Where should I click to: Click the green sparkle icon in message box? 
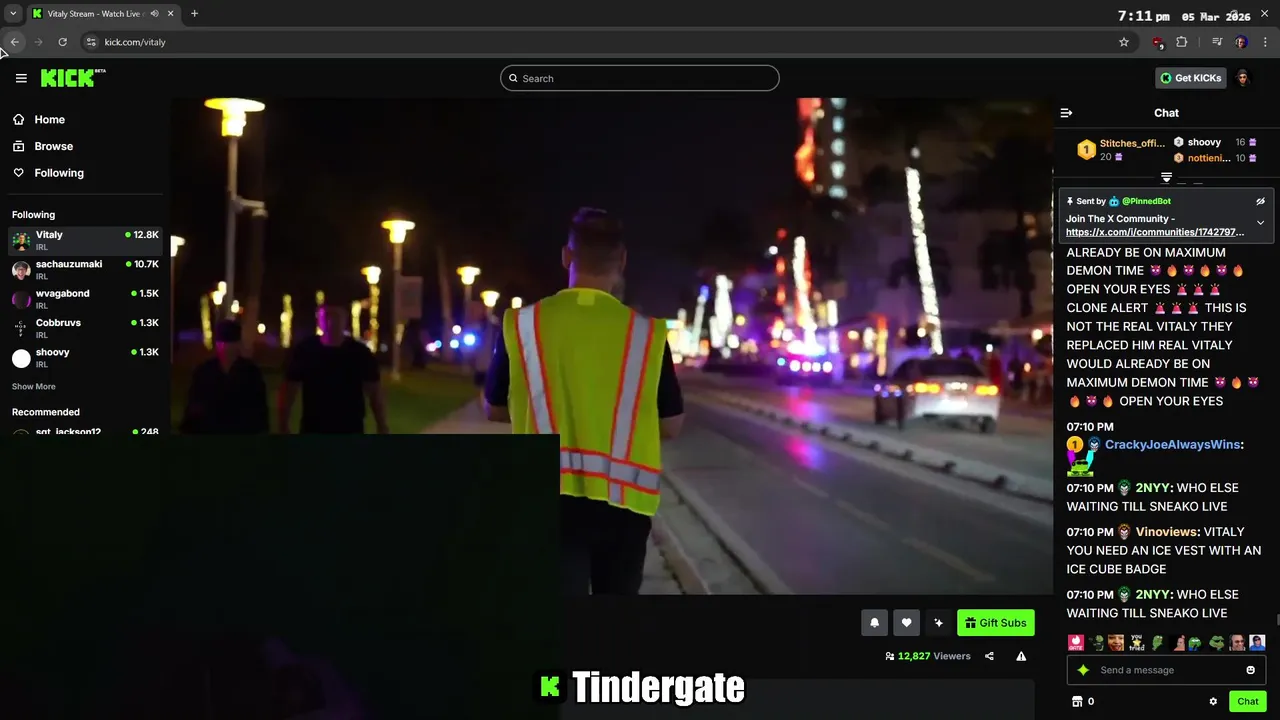tap(1083, 670)
